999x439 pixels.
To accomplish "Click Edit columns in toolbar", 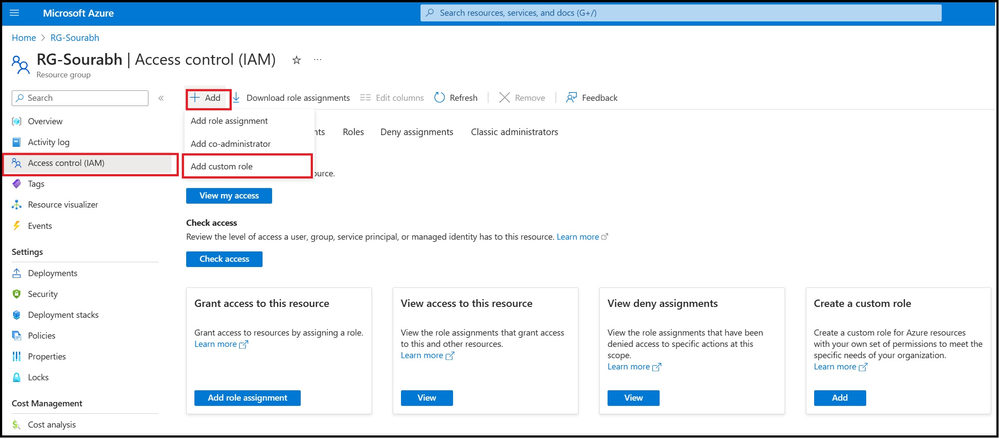I will [x=392, y=97].
